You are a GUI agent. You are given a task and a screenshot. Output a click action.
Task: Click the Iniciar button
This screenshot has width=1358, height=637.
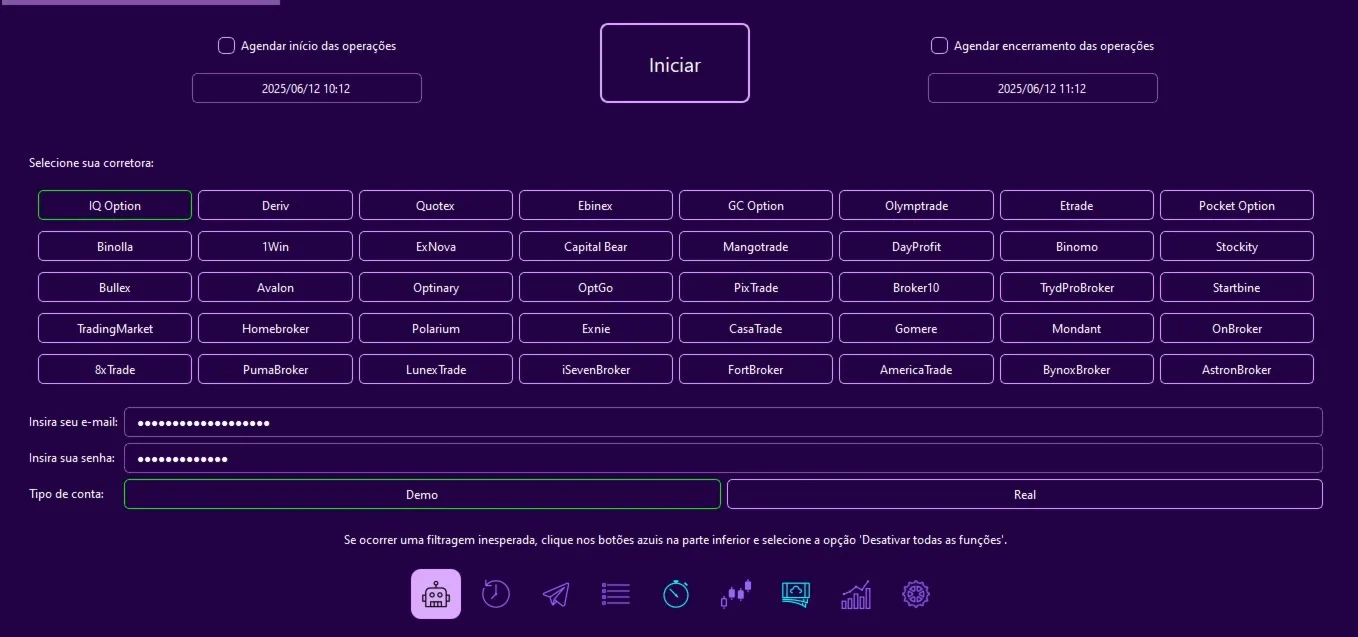(x=675, y=63)
